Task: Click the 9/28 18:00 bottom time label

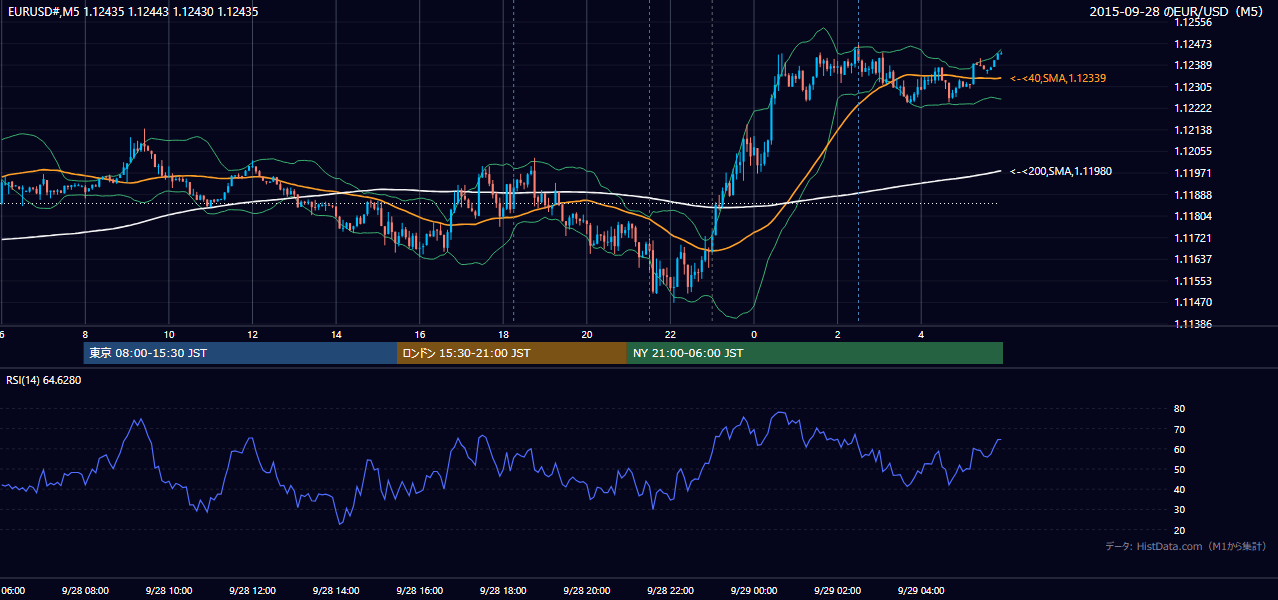Action: click(x=503, y=590)
